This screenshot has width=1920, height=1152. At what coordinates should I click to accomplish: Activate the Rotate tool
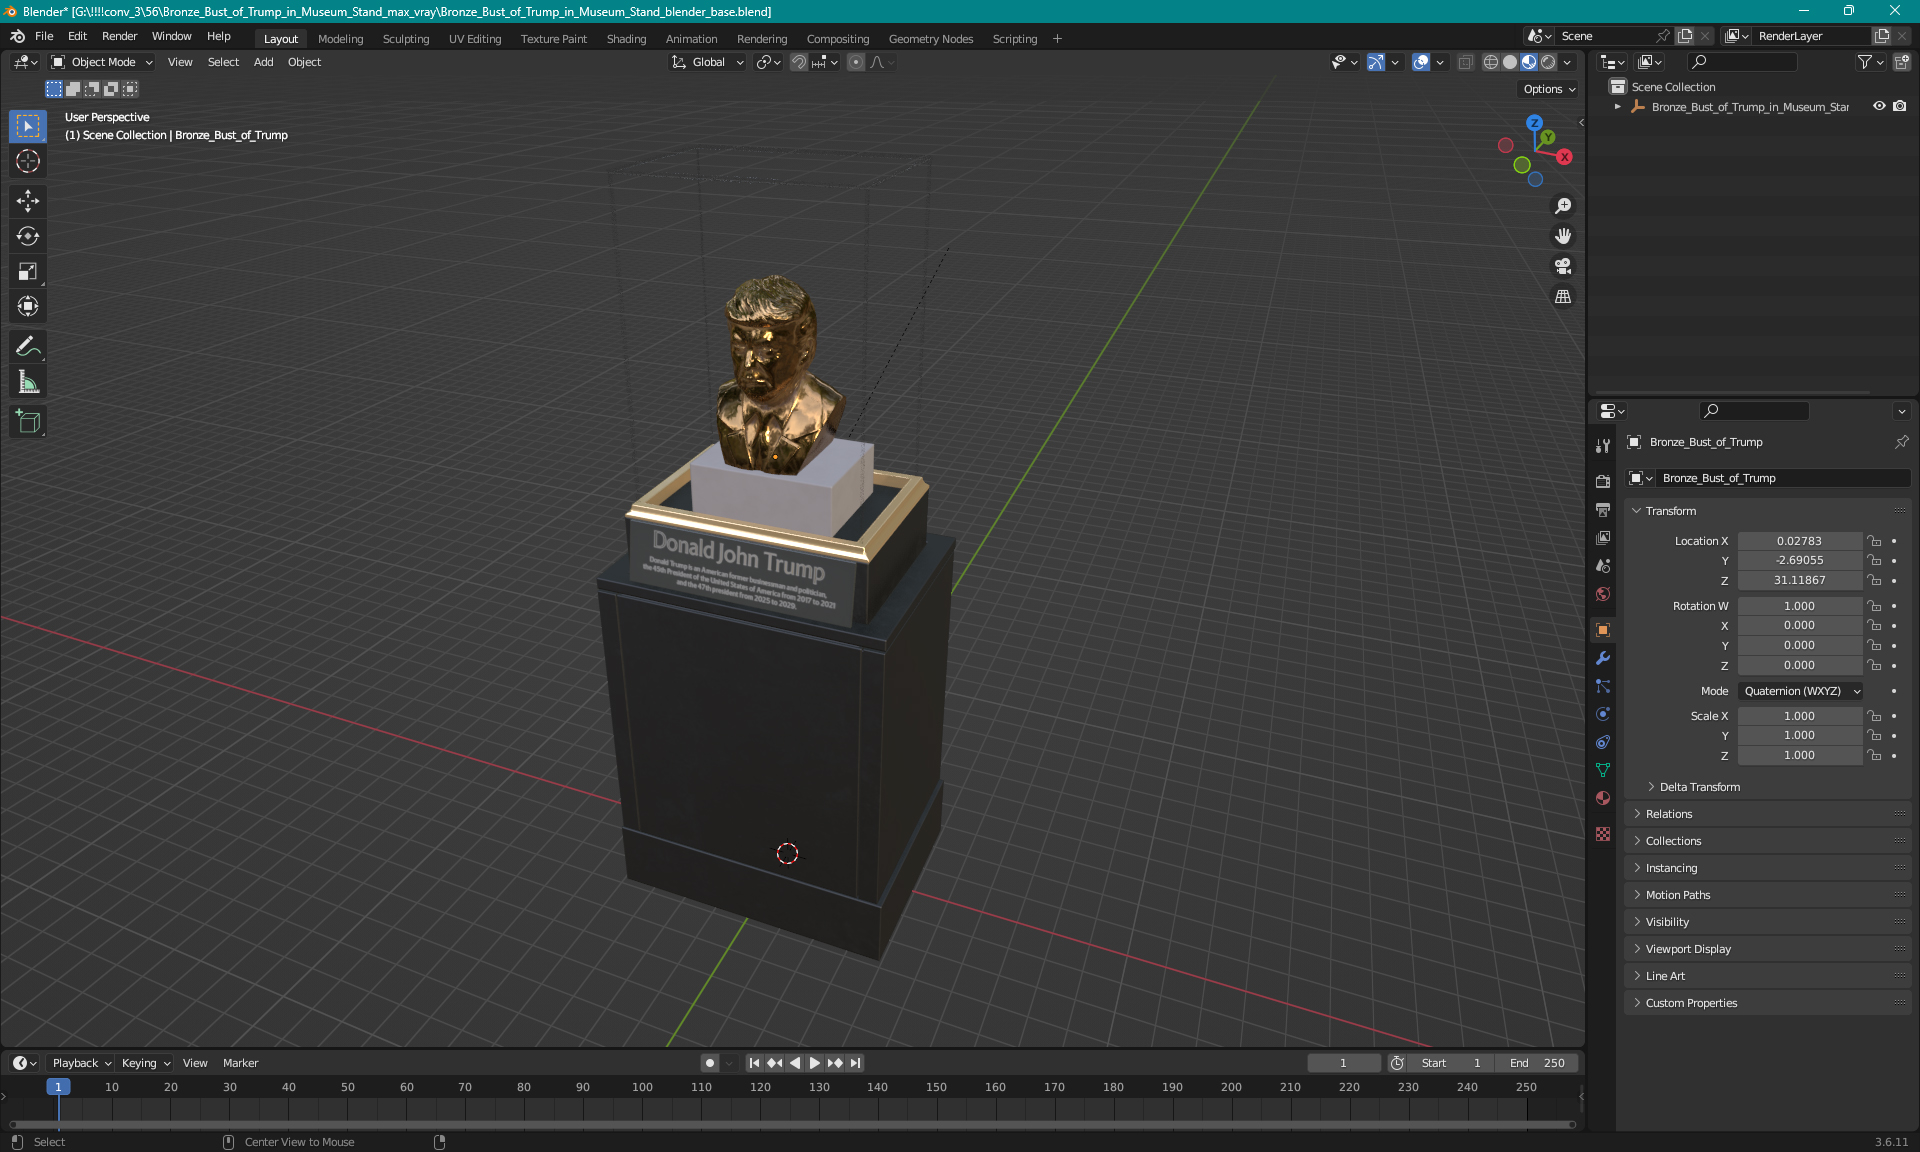pos(28,236)
